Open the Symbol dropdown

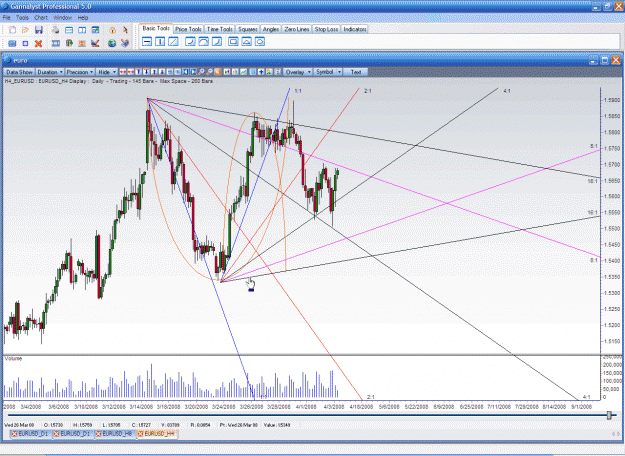pyautogui.click(x=328, y=72)
